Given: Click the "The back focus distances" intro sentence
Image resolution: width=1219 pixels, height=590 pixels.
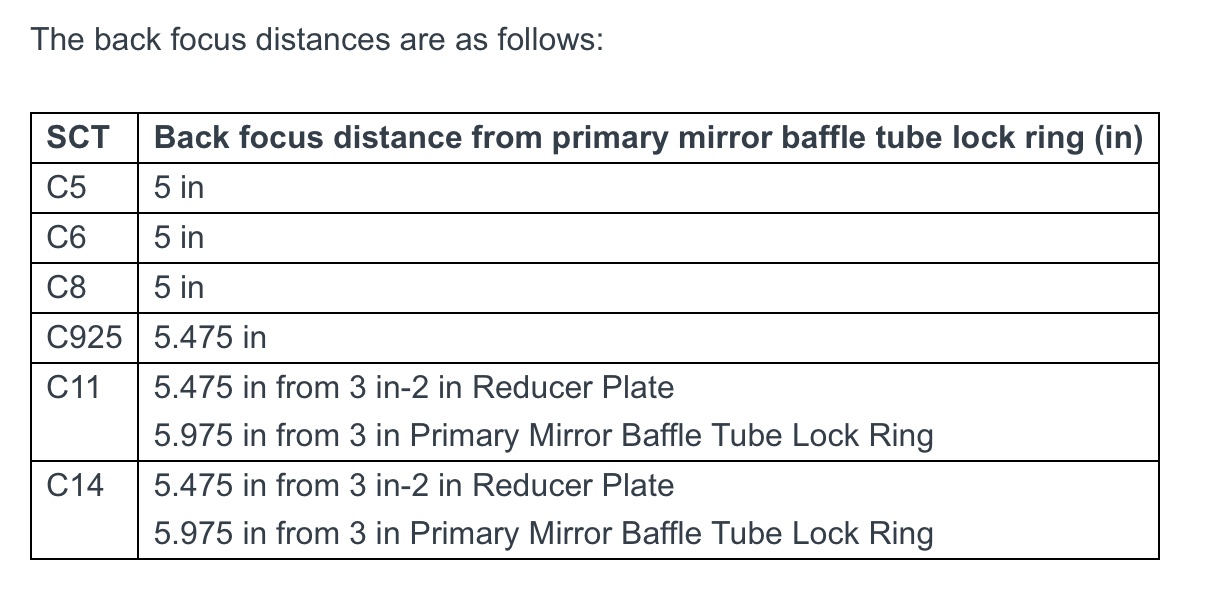Looking at the screenshot, I should (316, 41).
